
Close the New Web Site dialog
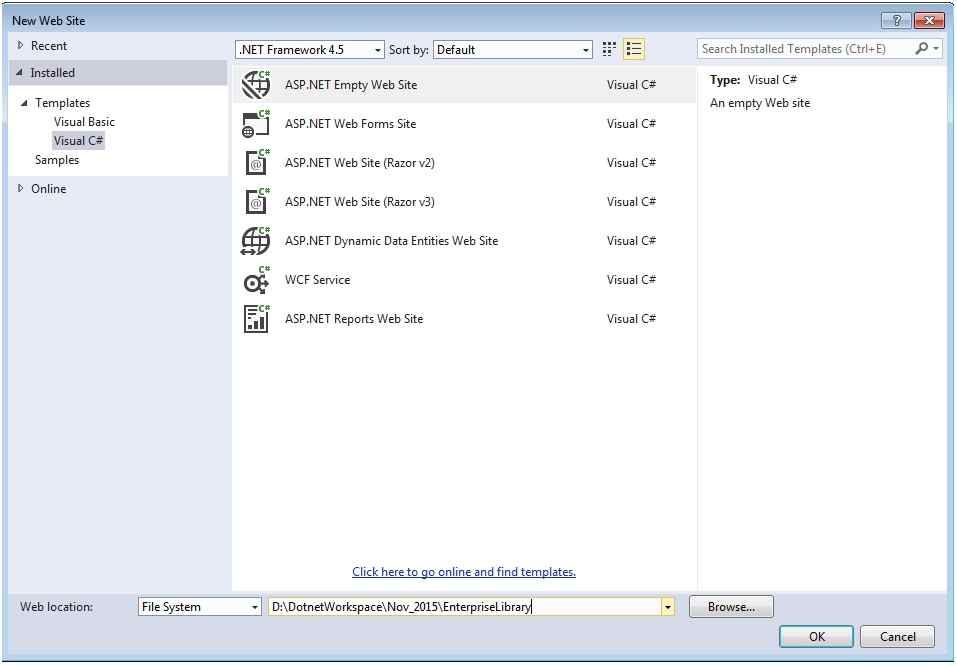(x=929, y=21)
